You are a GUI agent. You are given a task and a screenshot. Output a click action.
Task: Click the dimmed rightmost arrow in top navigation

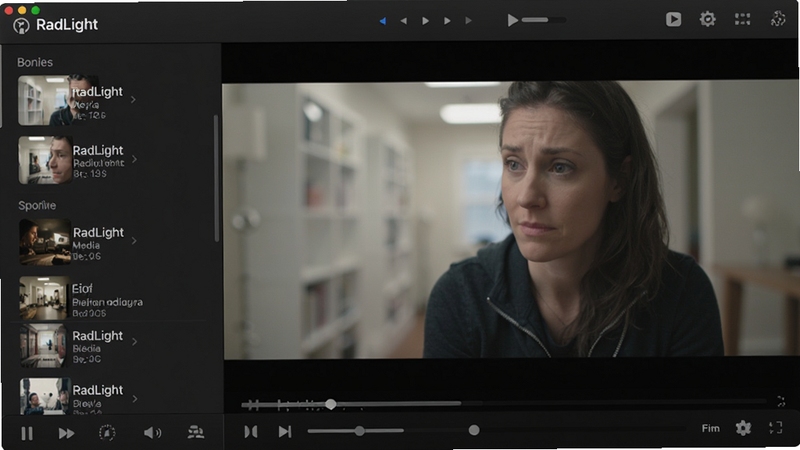point(468,21)
